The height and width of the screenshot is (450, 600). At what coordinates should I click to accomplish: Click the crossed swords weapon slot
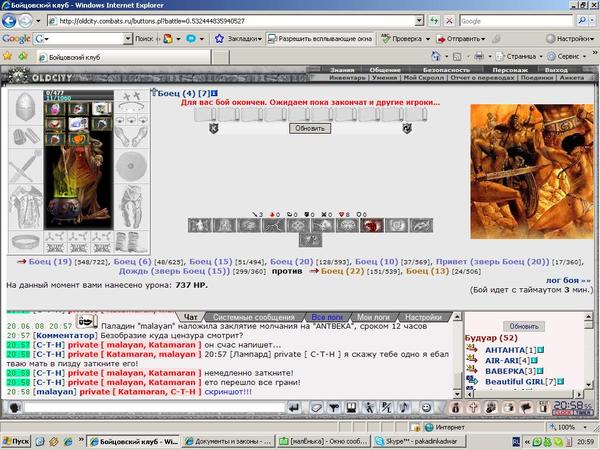(x=25, y=166)
